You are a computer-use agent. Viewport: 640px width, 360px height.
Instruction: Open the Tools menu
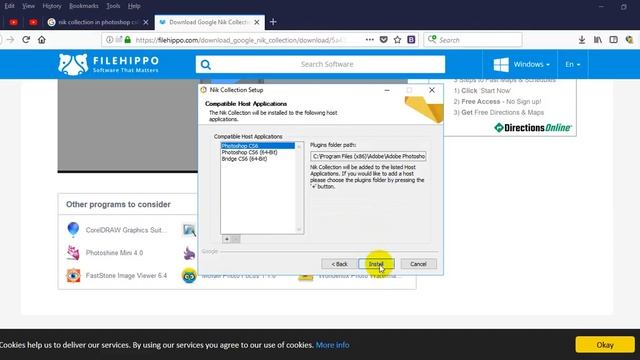tap(113, 6)
